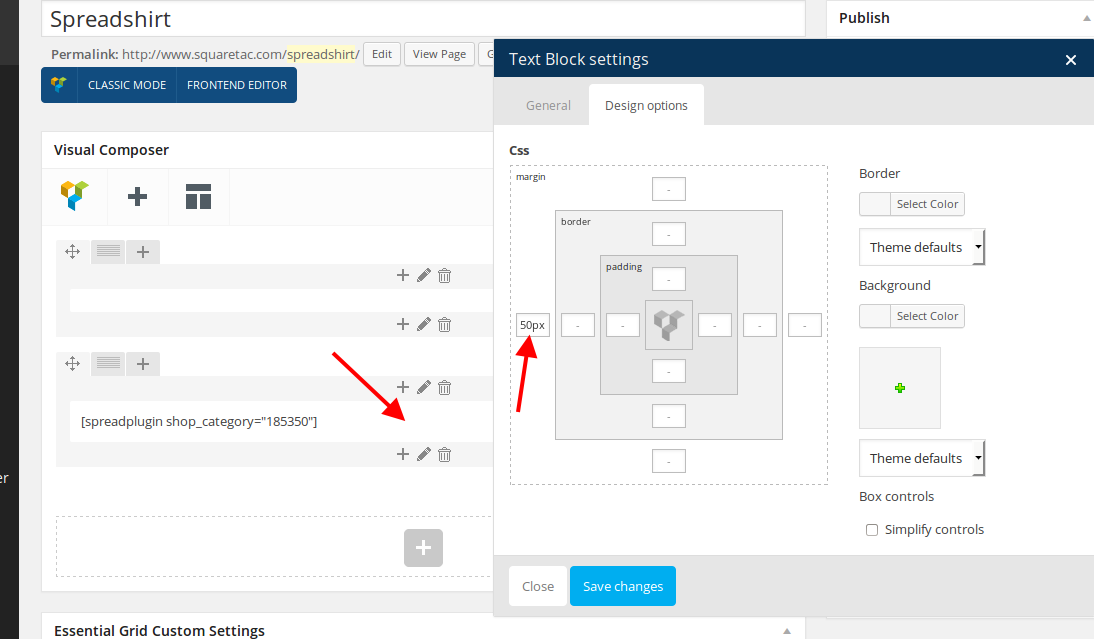Click bottom pencil icon of the first row's column

pyautogui.click(x=424, y=324)
